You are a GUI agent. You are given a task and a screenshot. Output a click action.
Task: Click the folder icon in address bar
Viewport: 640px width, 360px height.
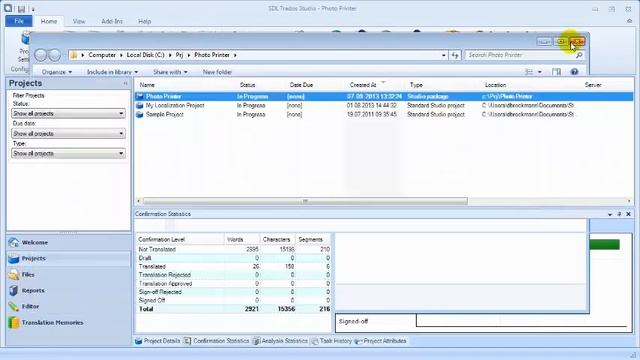(73, 55)
